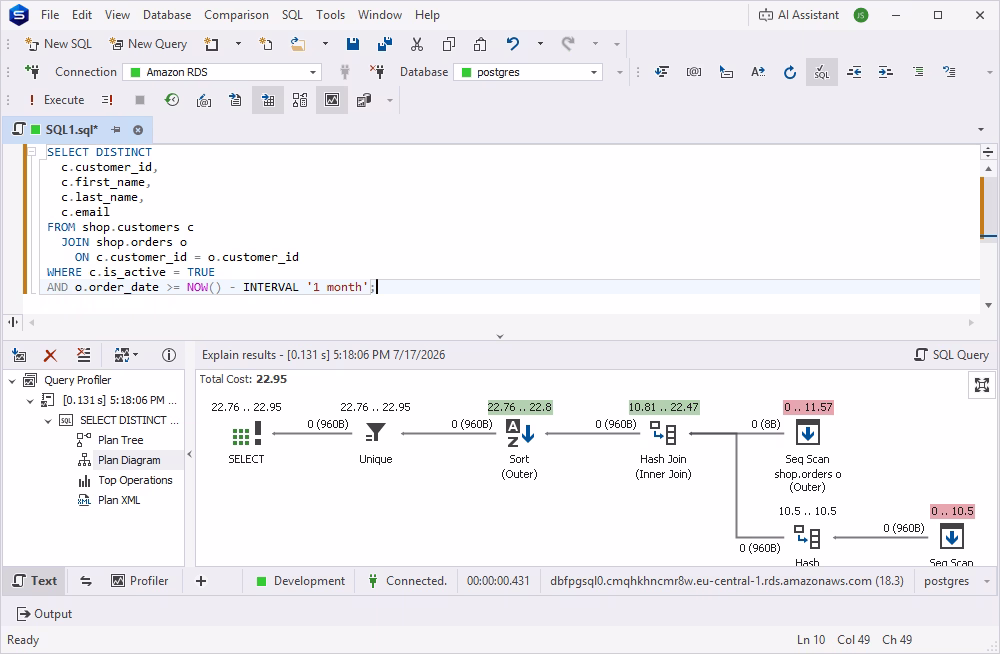
Task: Open the Open File dropdown arrow
Action: [325, 44]
